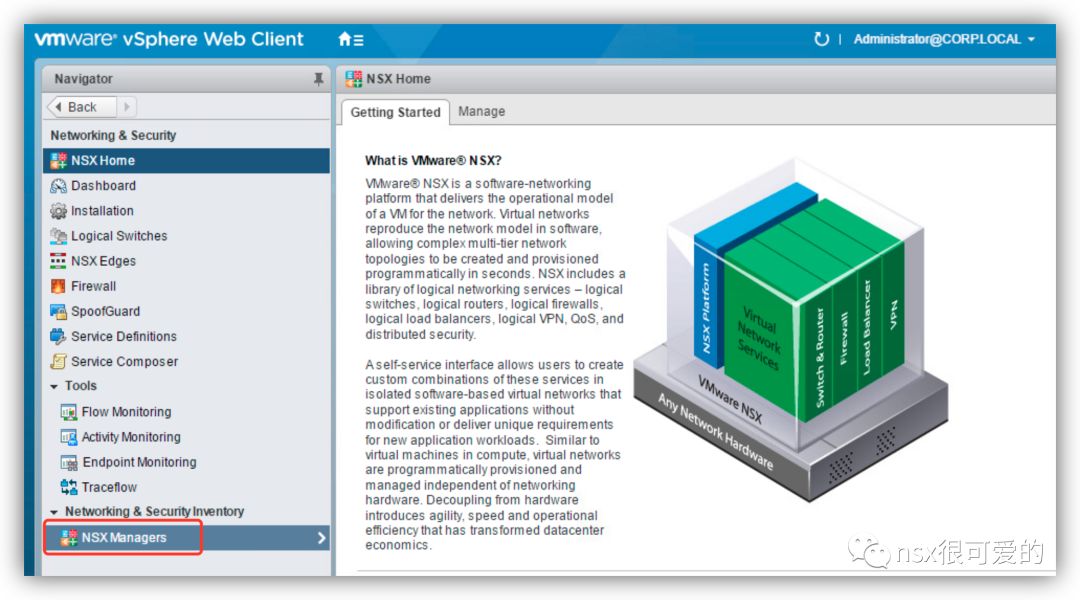Click the vSphere Web Client logo
The height and width of the screenshot is (600, 1080).
click(169, 39)
